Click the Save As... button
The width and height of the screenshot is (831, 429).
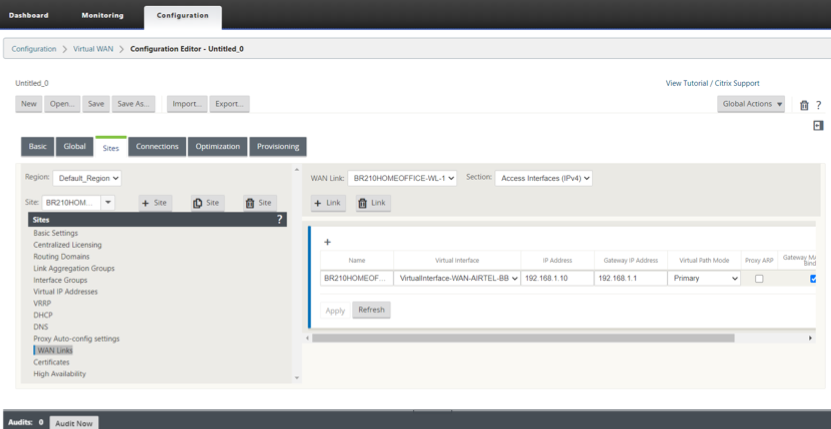134,104
